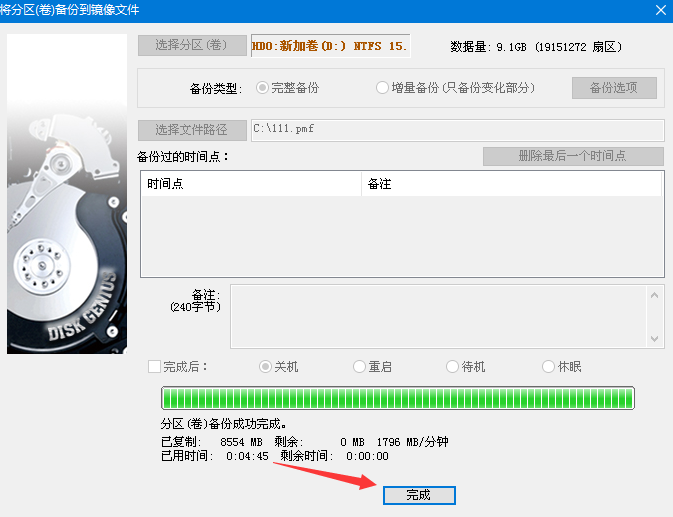The width and height of the screenshot is (673, 517).
Task: Click 删除最后一个时间点 button
Action: point(573,156)
